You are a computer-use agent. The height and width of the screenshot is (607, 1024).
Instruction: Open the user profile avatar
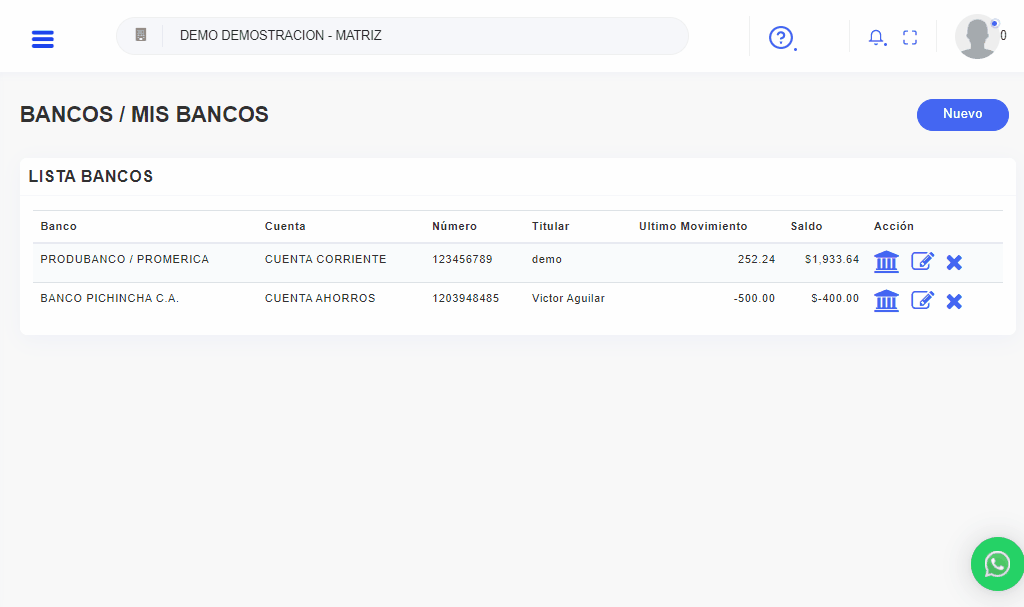pos(976,37)
